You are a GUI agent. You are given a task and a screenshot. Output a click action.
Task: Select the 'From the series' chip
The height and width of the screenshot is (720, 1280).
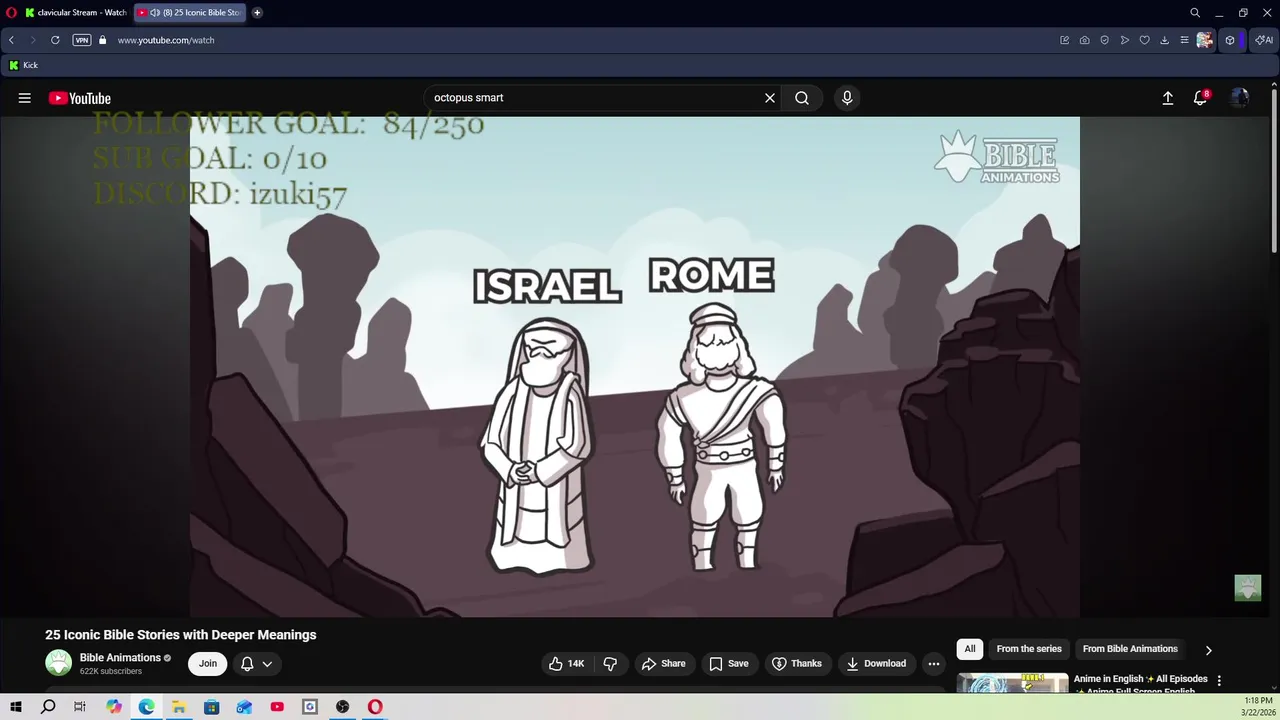tap(1029, 649)
